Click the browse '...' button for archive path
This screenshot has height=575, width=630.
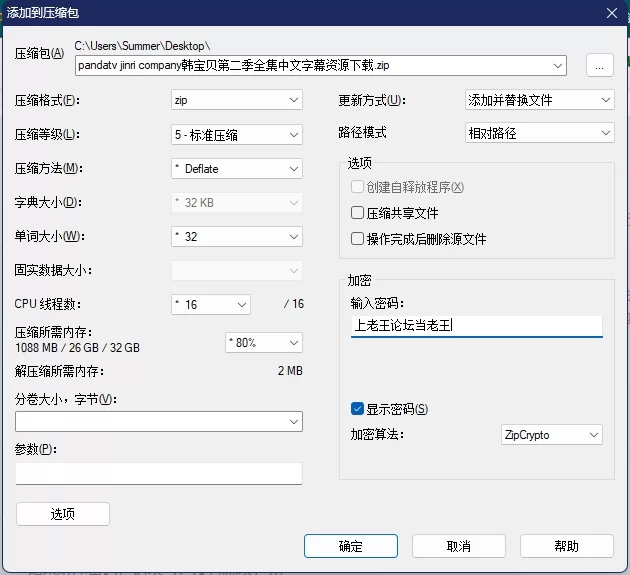pos(599,65)
